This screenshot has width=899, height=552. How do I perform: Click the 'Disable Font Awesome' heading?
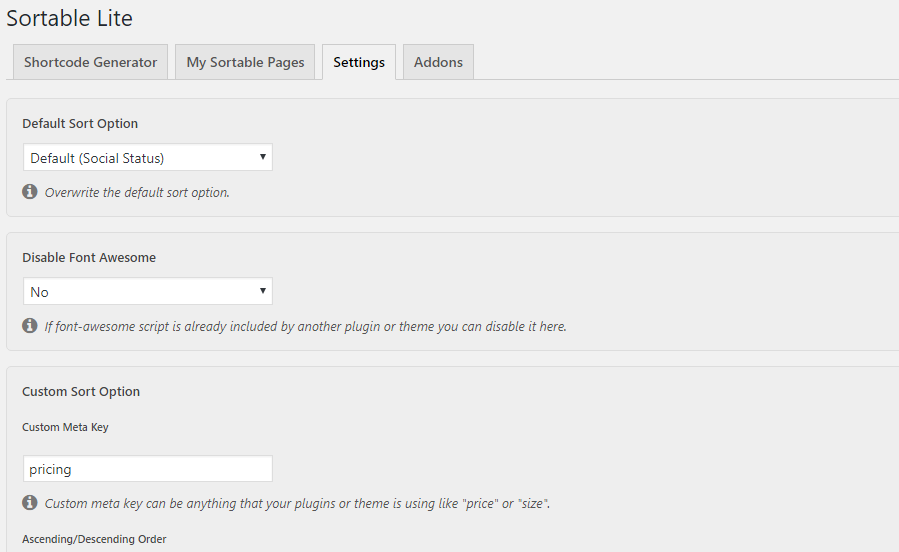(89, 257)
